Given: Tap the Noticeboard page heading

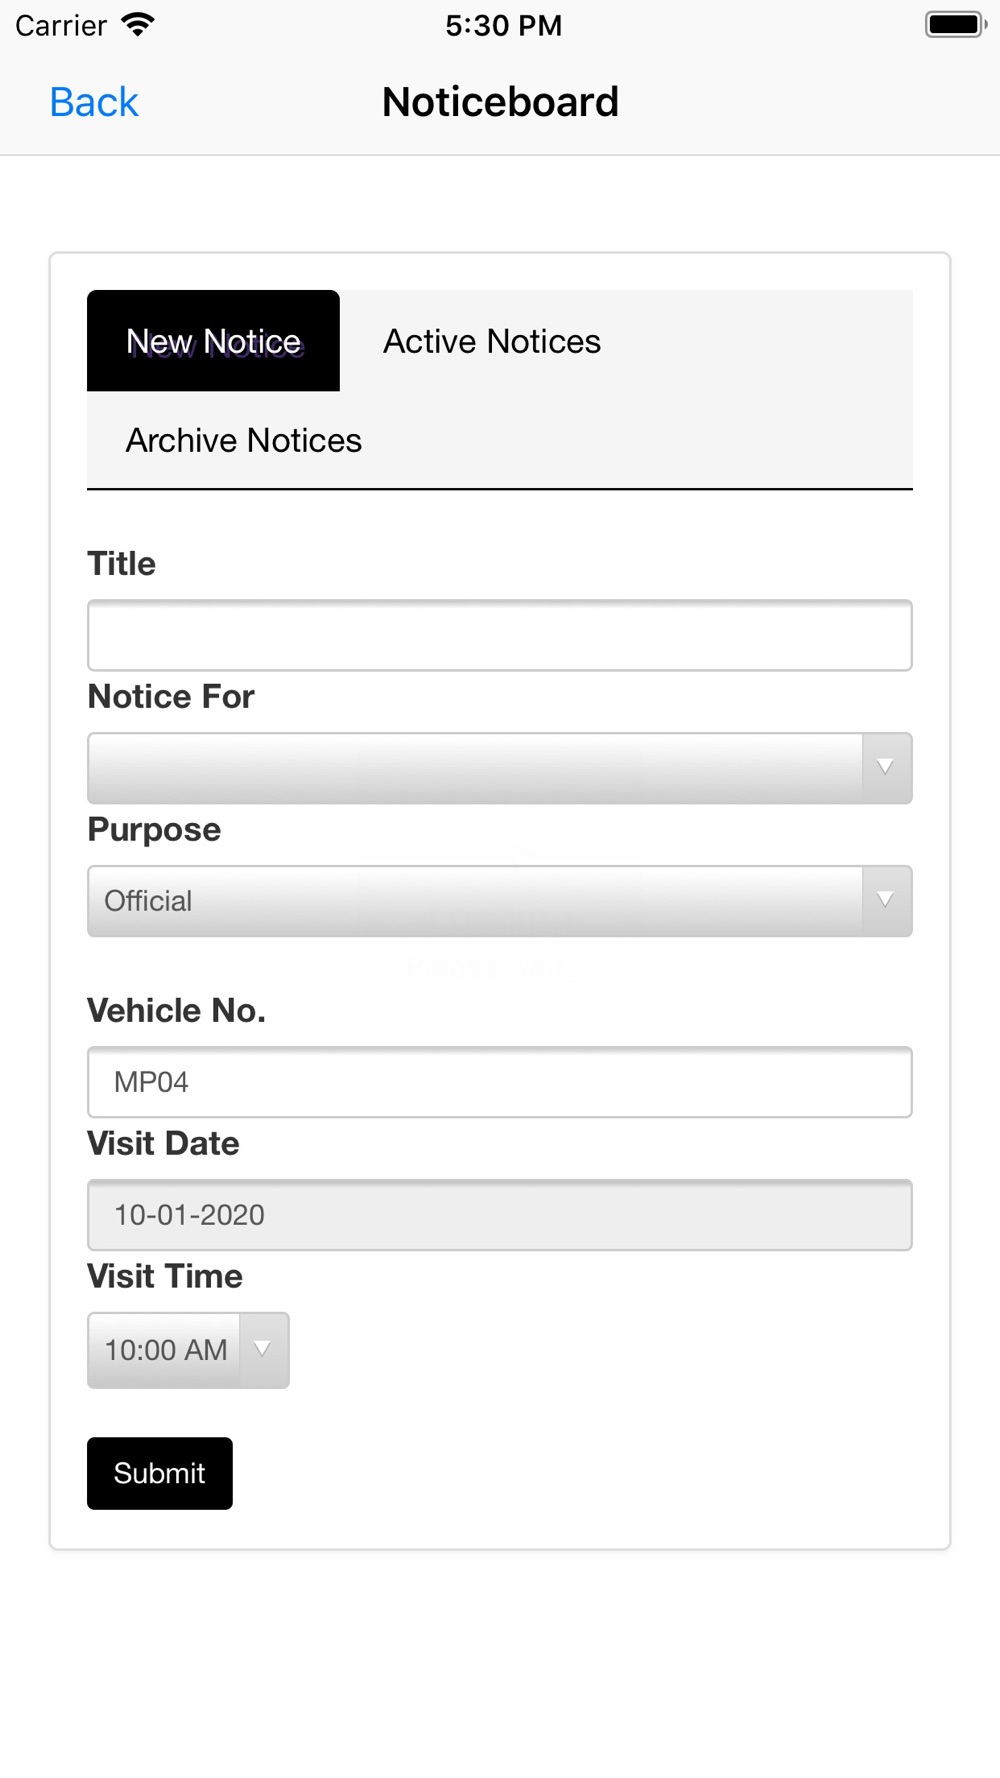Looking at the screenshot, I should coord(501,102).
